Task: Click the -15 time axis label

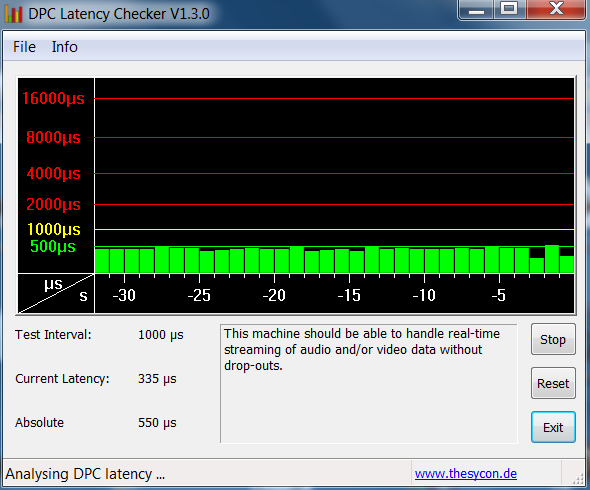Action: tap(349, 295)
